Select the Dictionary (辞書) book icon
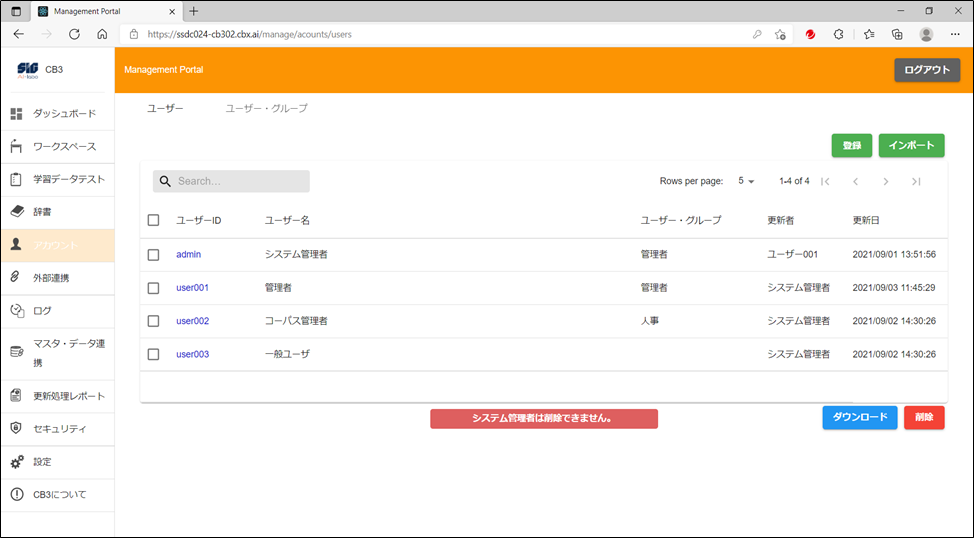 [16, 212]
